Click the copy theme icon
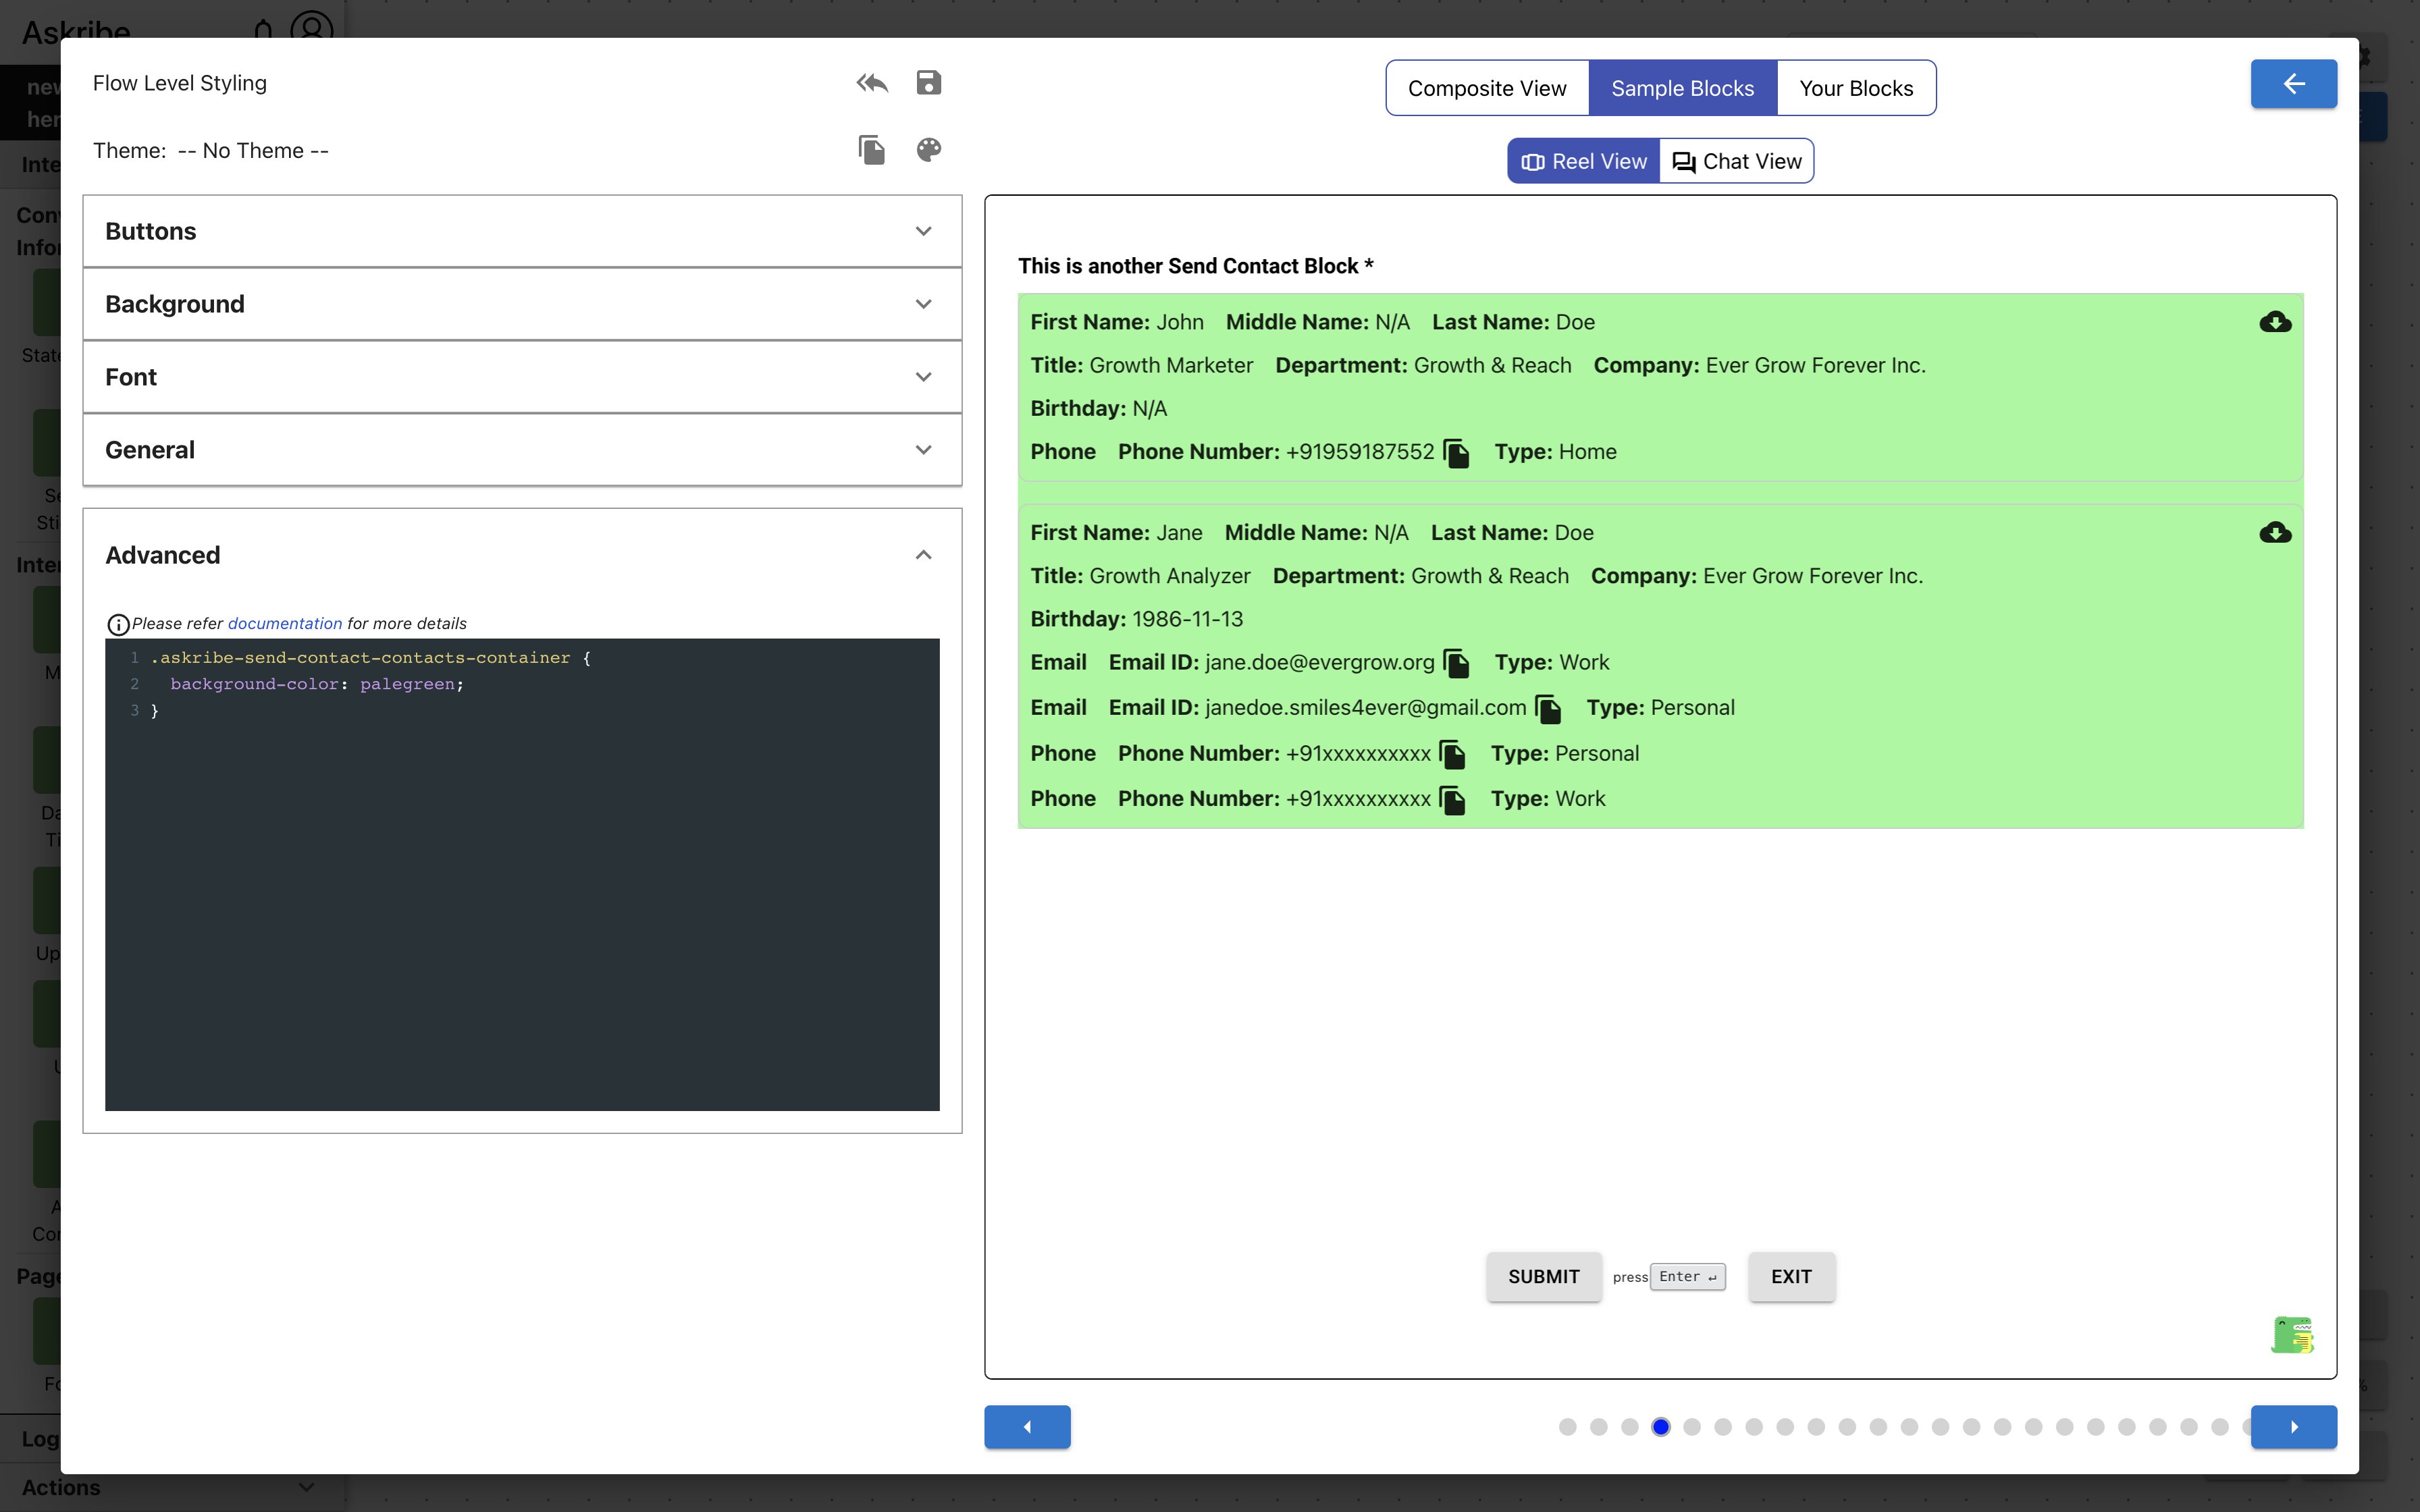2420x1512 pixels. 871,150
